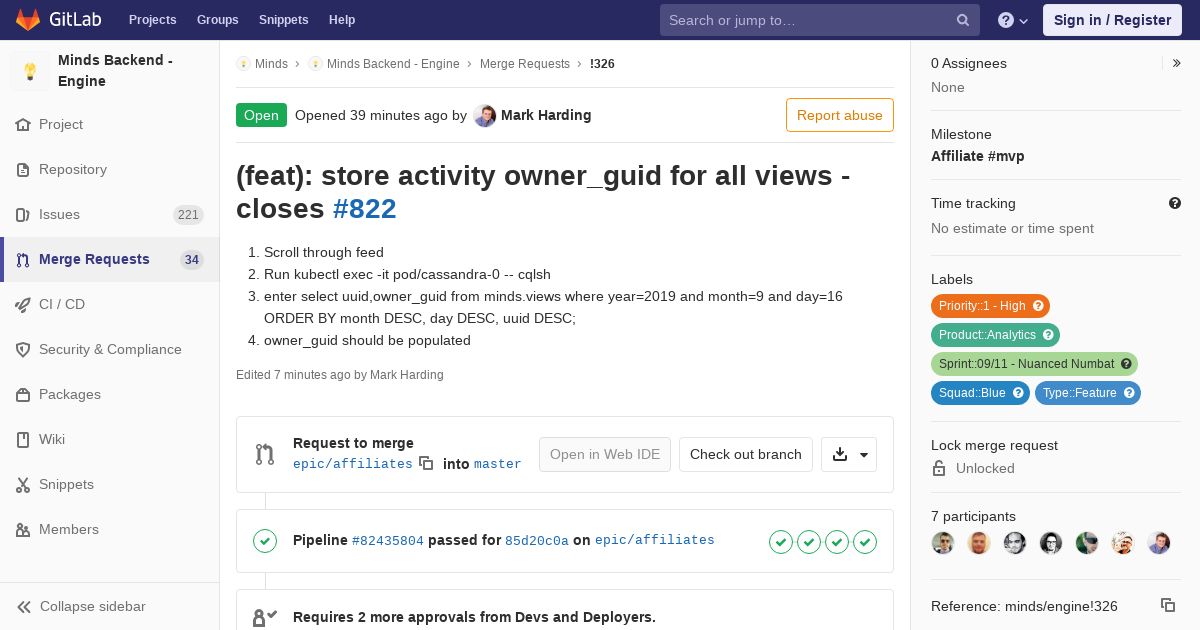Open Mark Harding author profile

(x=546, y=115)
